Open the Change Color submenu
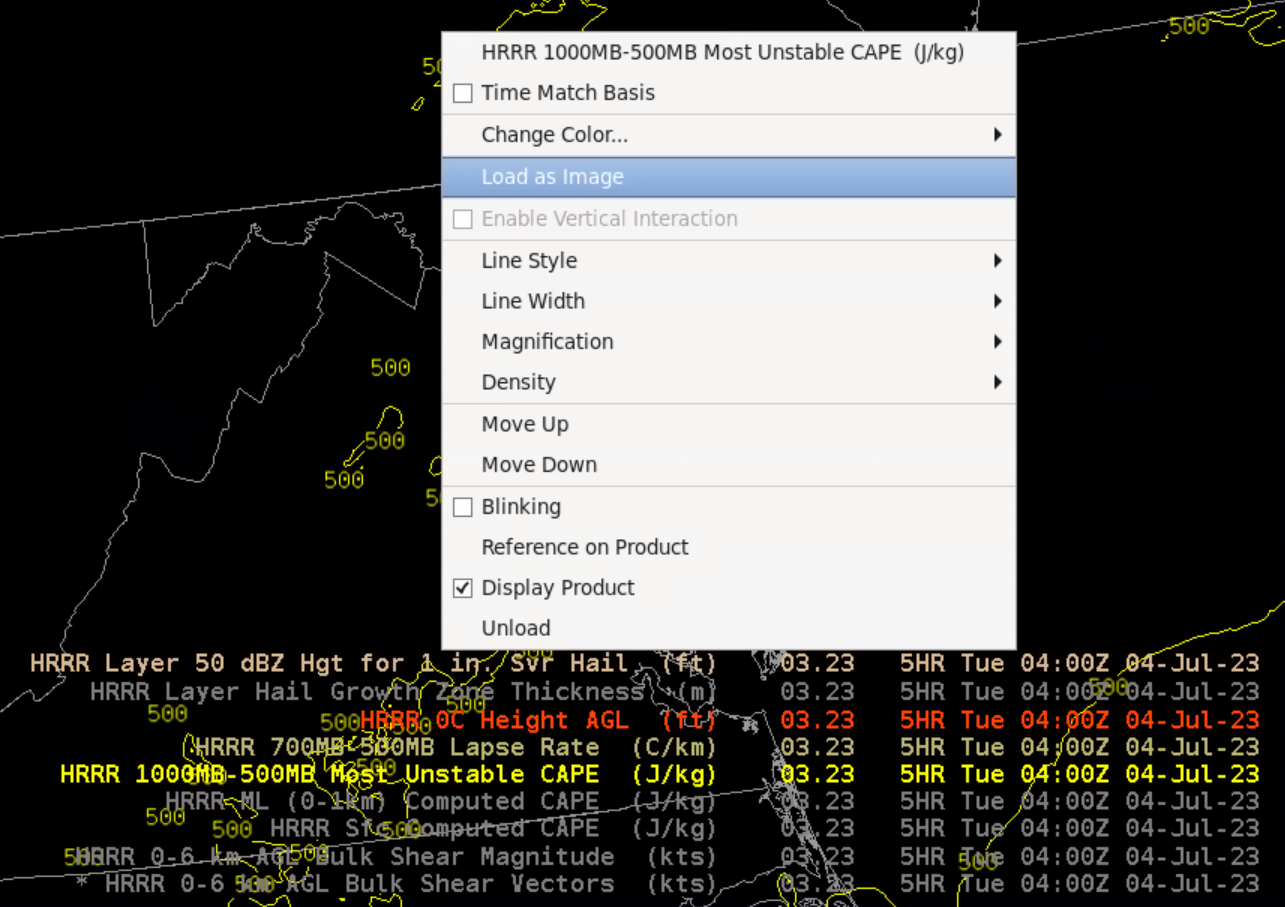 [x=729, y=135]
